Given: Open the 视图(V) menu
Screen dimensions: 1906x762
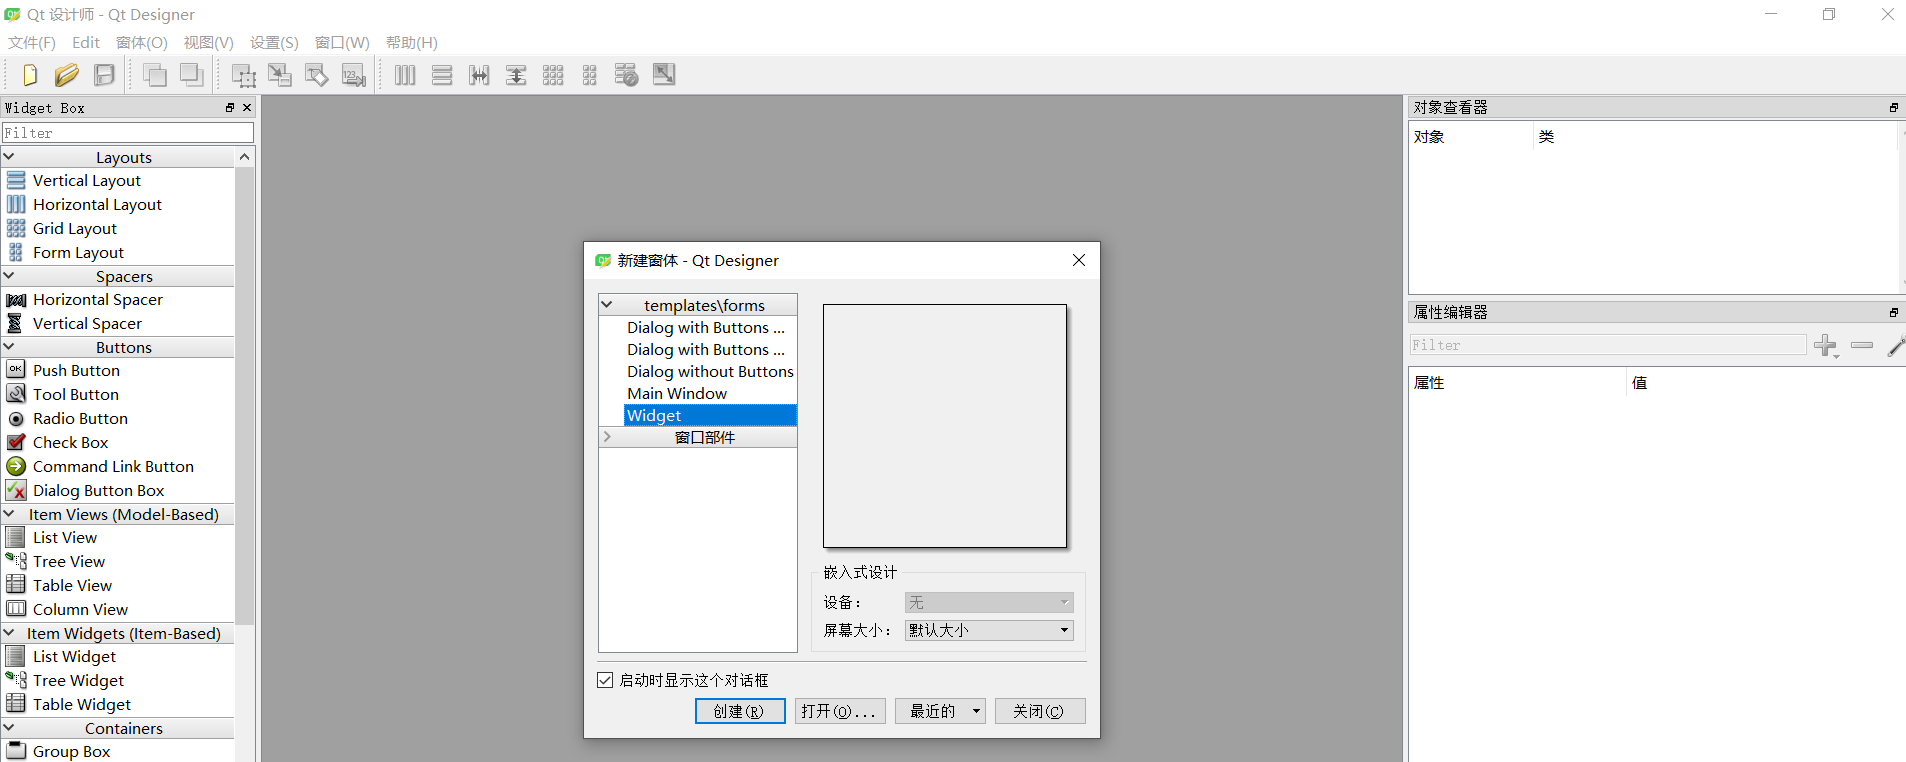Looking at the screenshot, I should point(208,42).
